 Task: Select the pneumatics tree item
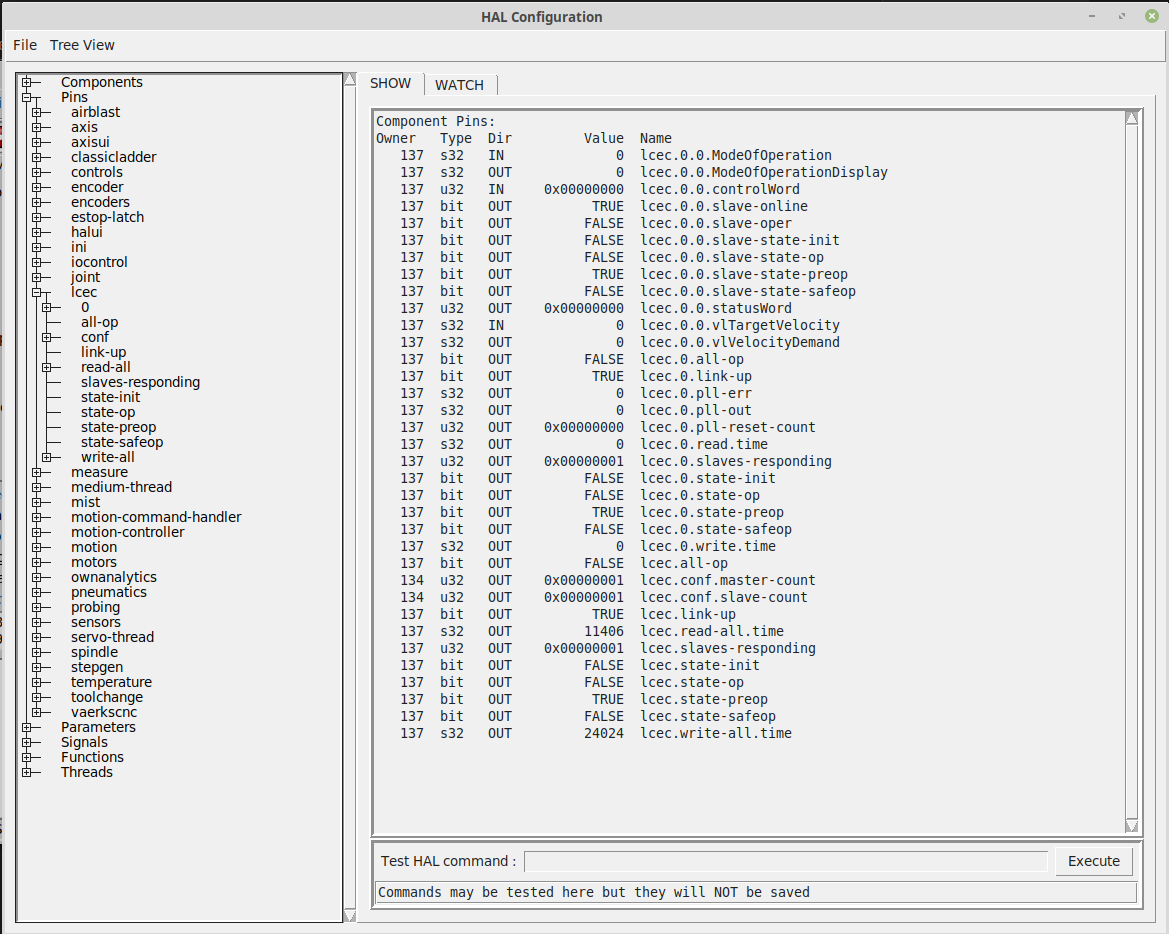click(x=109, y=592)
